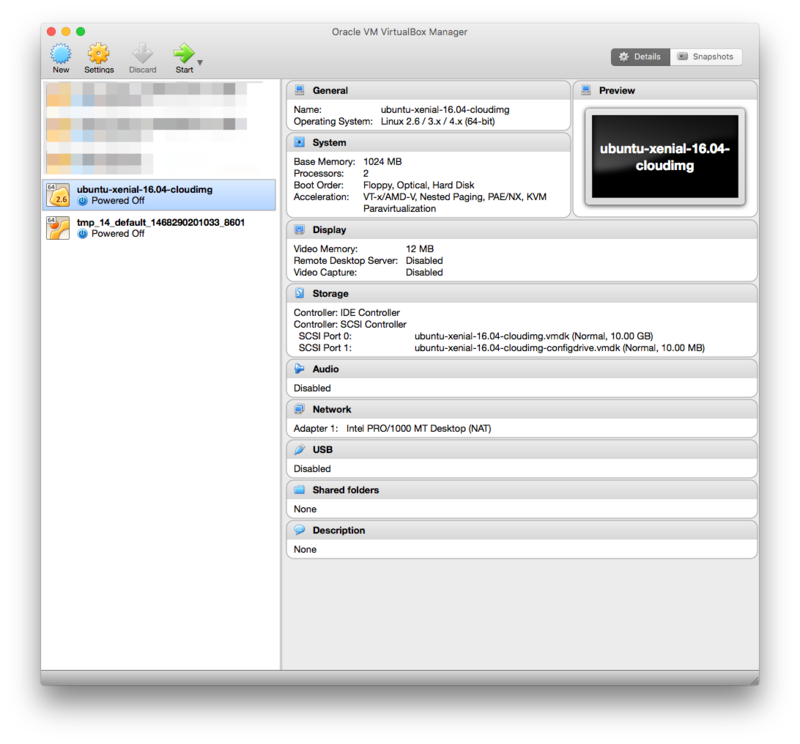Click the USB section plug icon
This screenshot has width=800, height=744.
click(x=299, y=449)
